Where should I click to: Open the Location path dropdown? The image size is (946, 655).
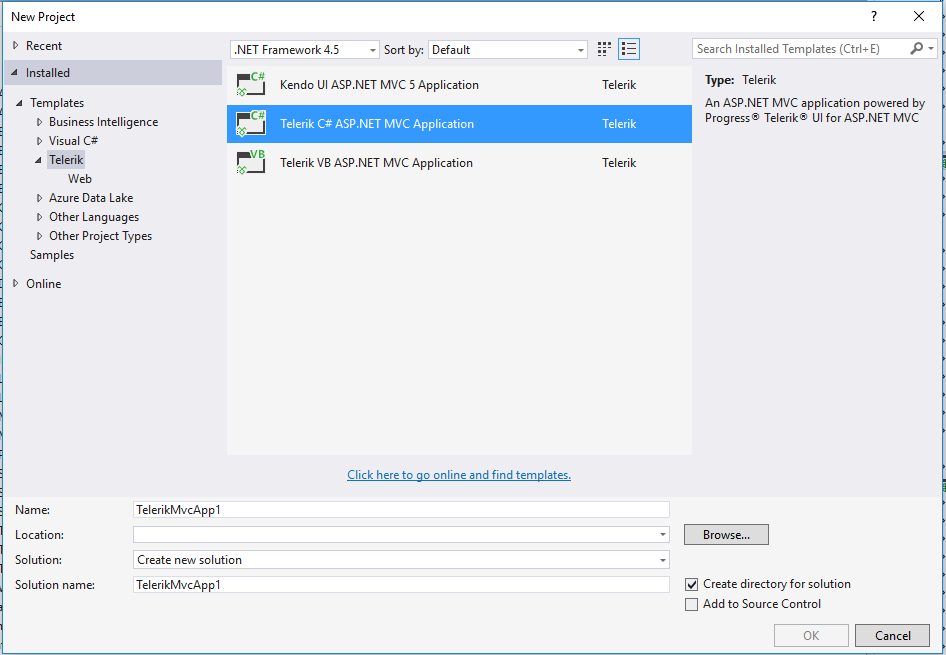click(x=662, y=534)
